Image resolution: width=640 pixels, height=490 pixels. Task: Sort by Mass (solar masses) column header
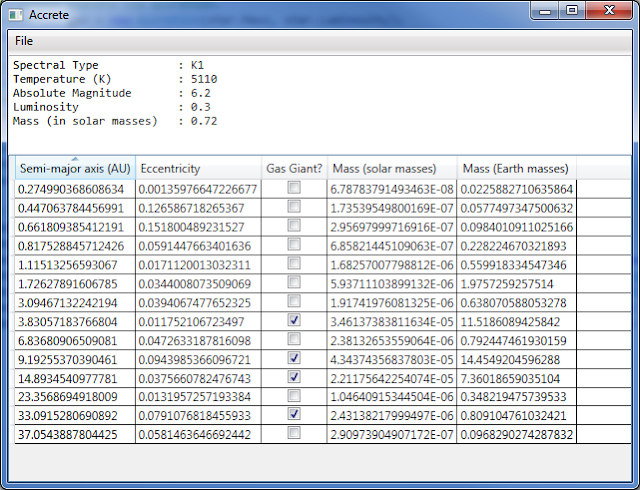pyautogui.click(x=392, y=168)
